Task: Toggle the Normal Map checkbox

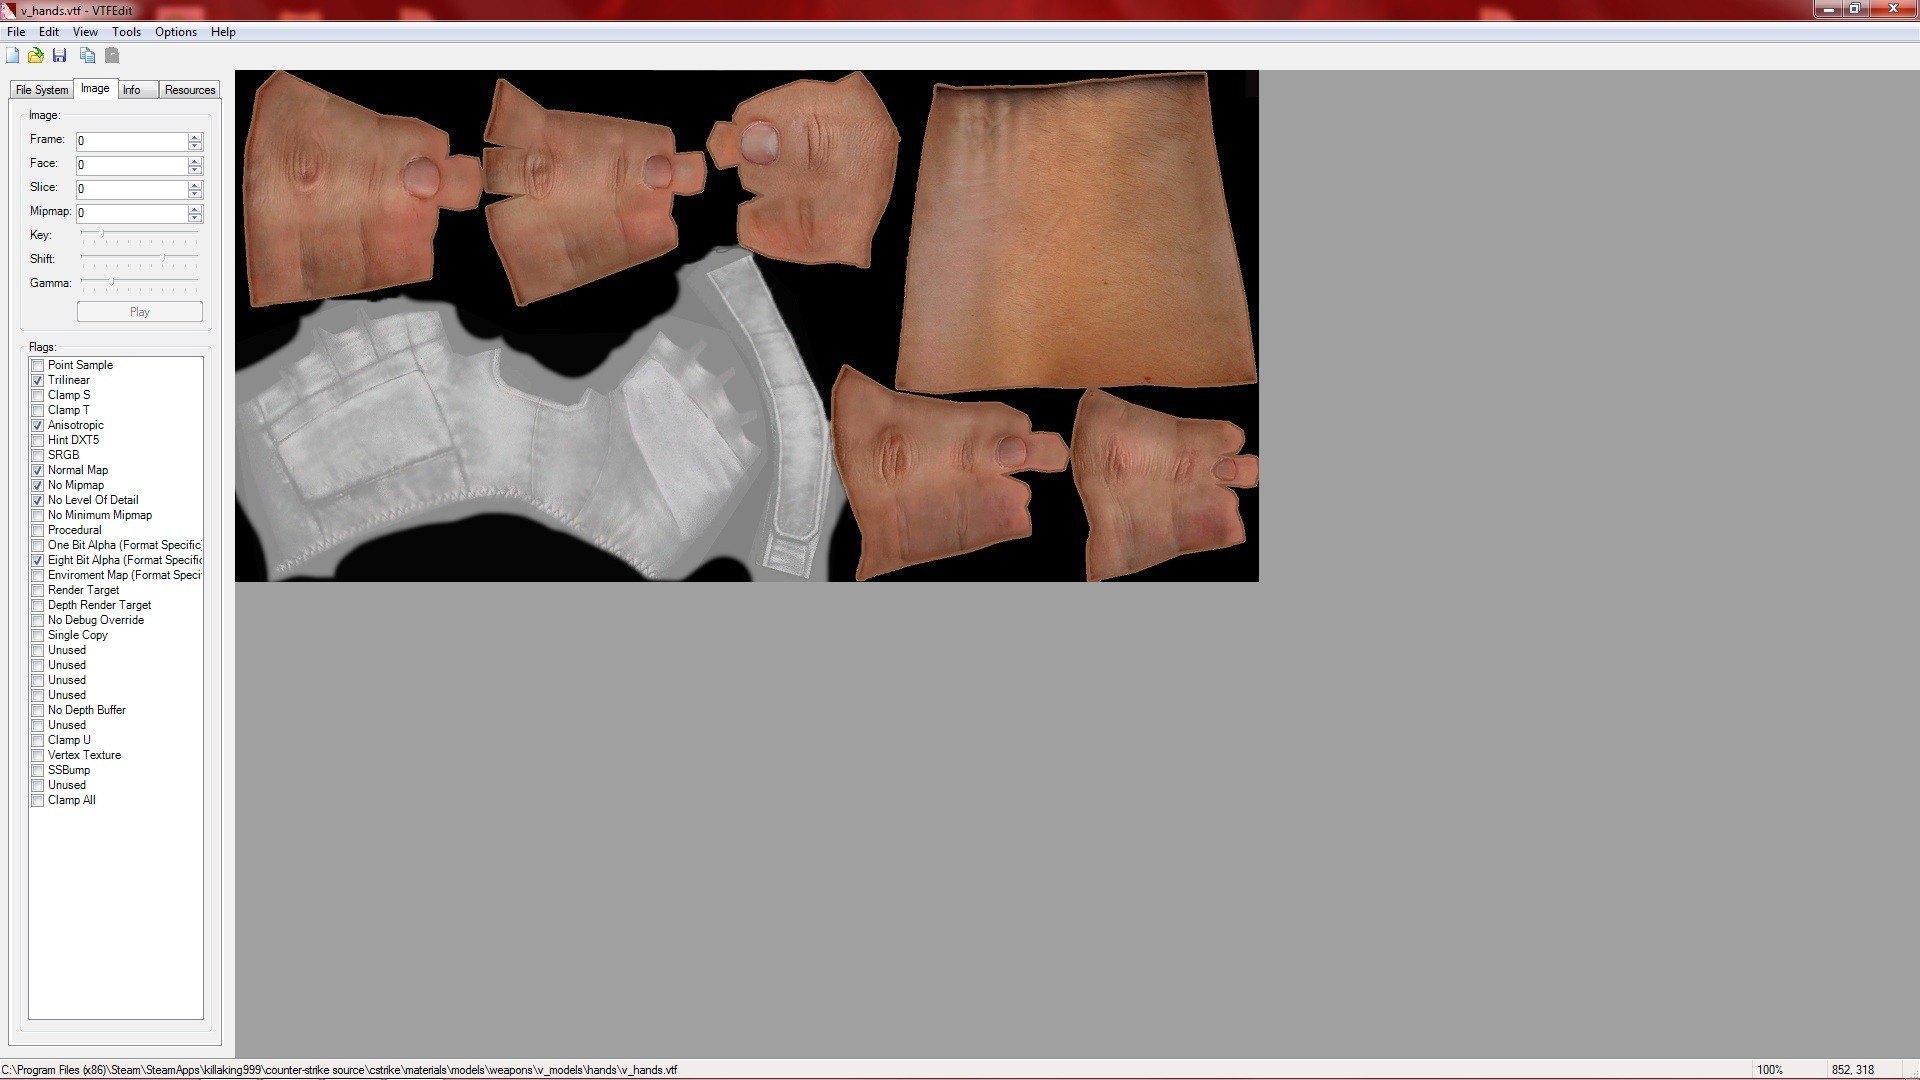Action: tap(38, 471)
